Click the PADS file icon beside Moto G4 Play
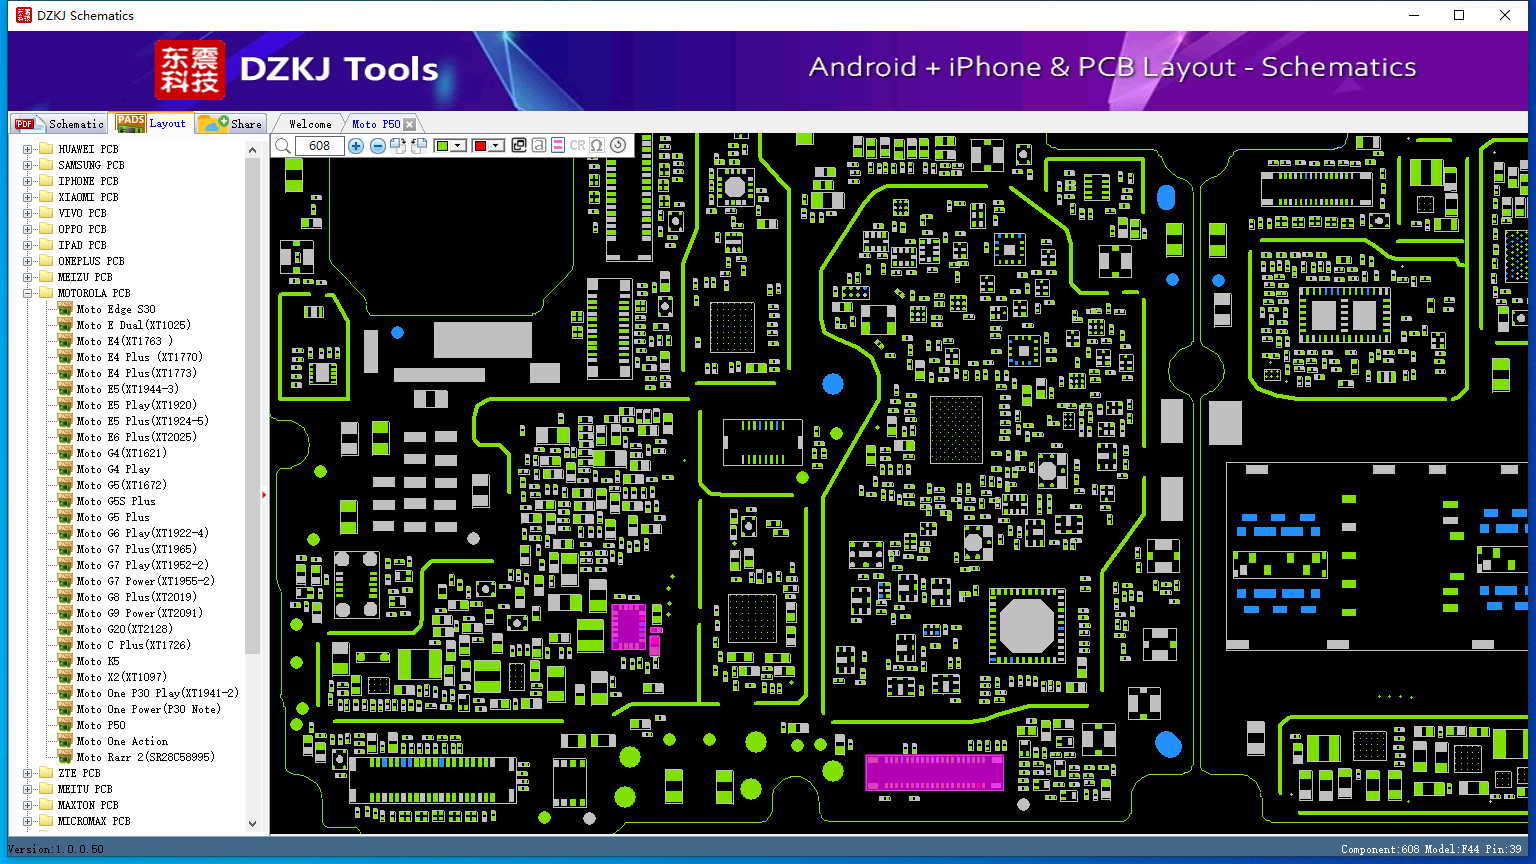 65,469
